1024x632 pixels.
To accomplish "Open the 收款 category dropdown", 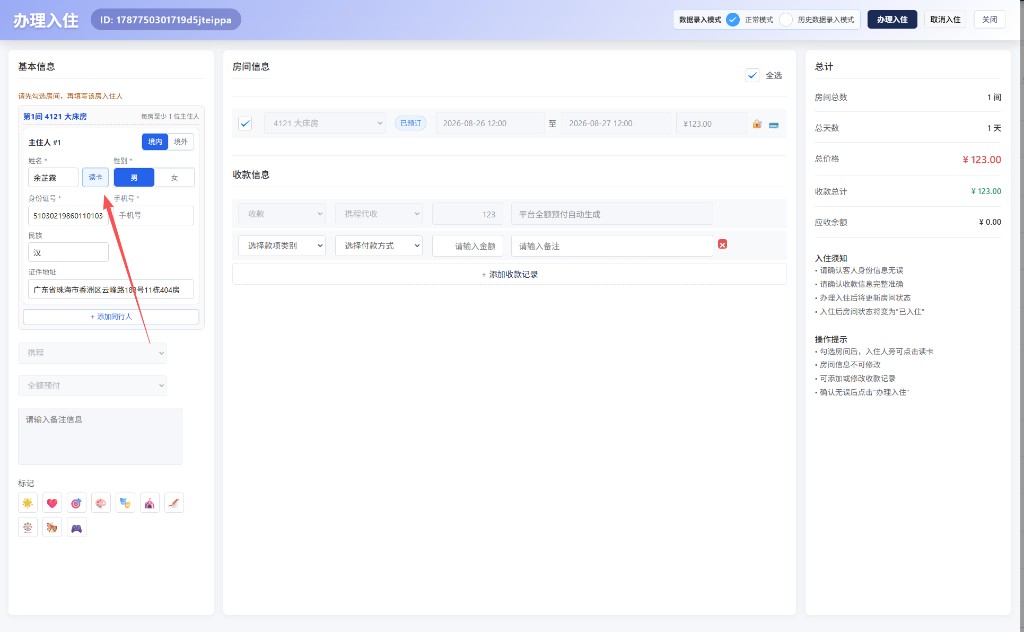I will (x=281, y=213).
